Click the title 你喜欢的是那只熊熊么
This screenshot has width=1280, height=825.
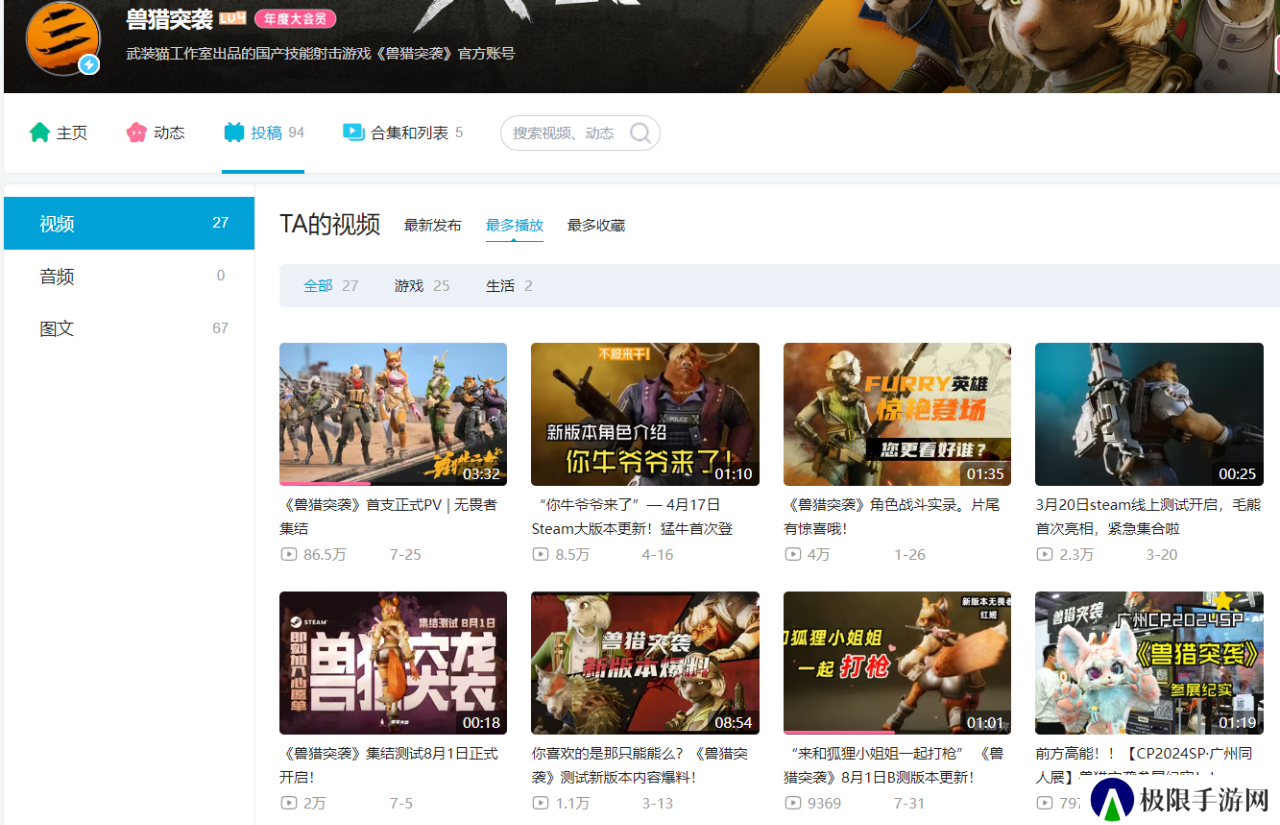640,765
